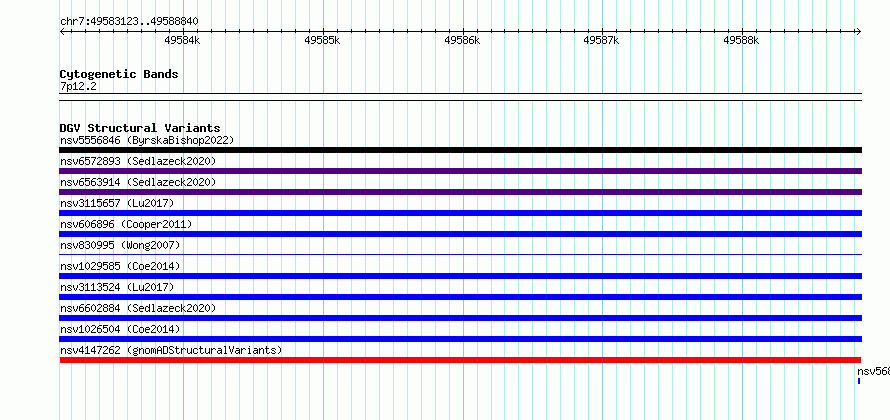This screenshot has height=420, width=890.
Task: Click the Cytogenetic Bands track title
Action: (x=119, y=74)
